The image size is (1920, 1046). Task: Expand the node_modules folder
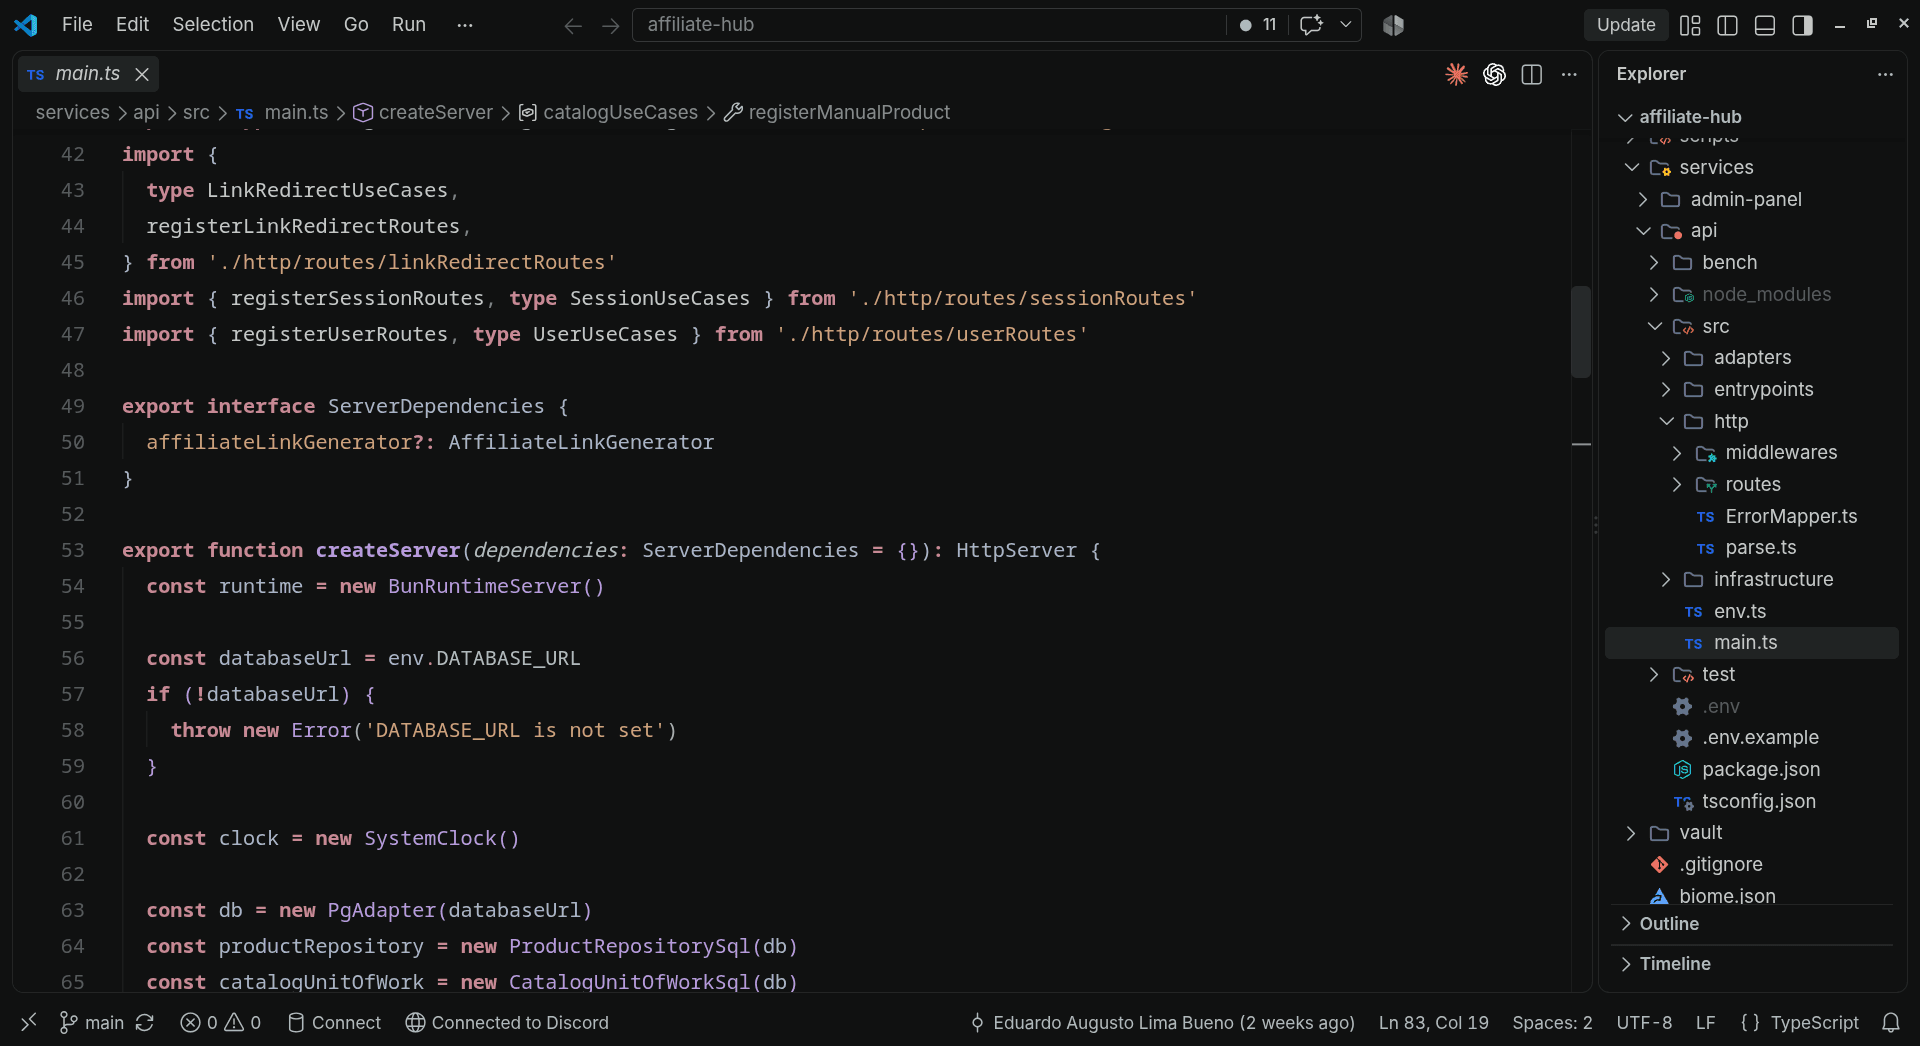pos(1654,294)
